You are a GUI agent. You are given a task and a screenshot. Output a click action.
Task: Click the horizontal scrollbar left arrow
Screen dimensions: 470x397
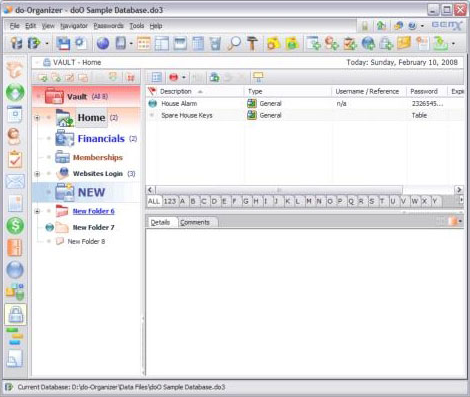pyautogui.click(x=150, y=190)
